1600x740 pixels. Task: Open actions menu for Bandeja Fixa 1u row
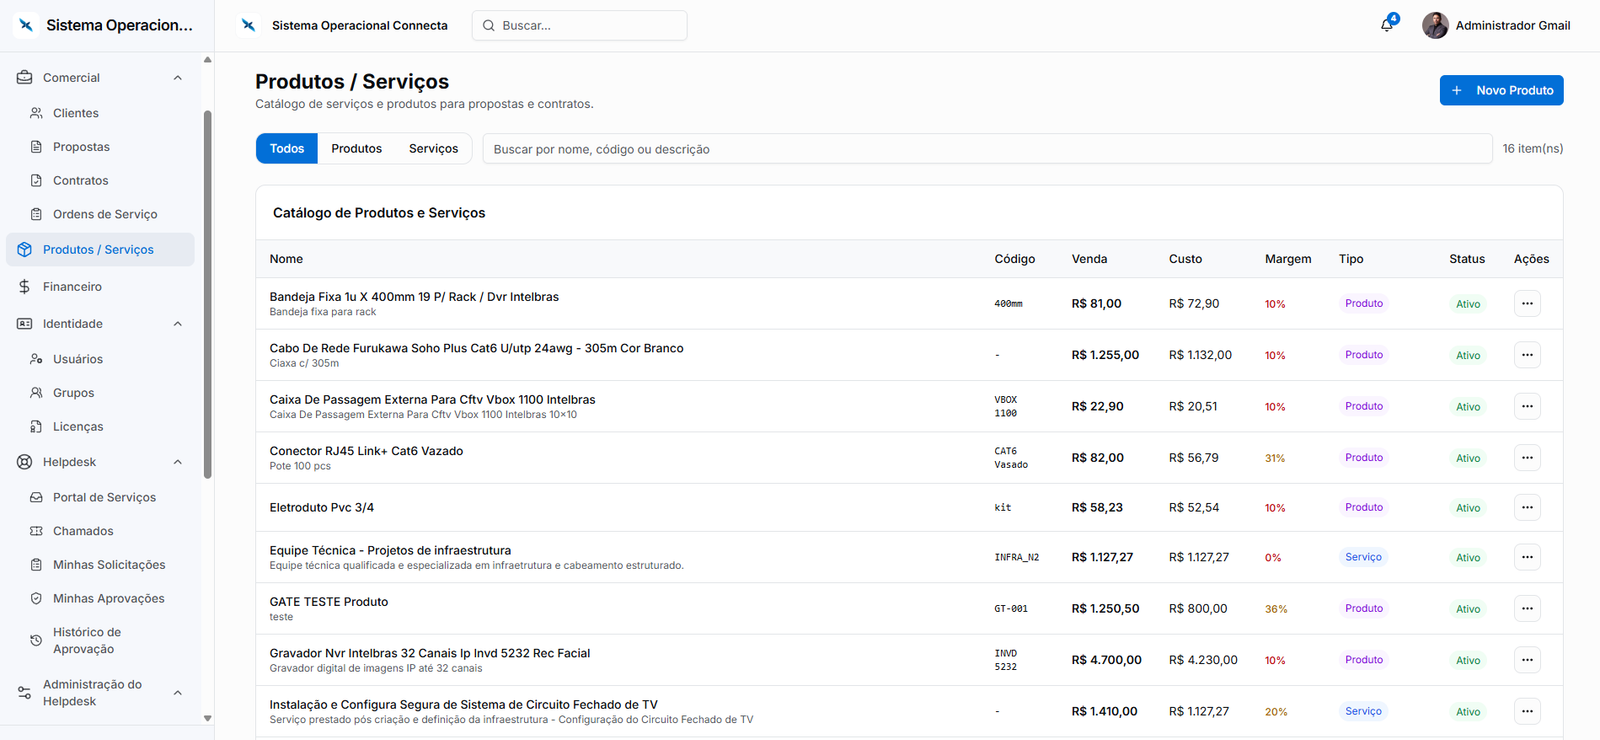1527,303
